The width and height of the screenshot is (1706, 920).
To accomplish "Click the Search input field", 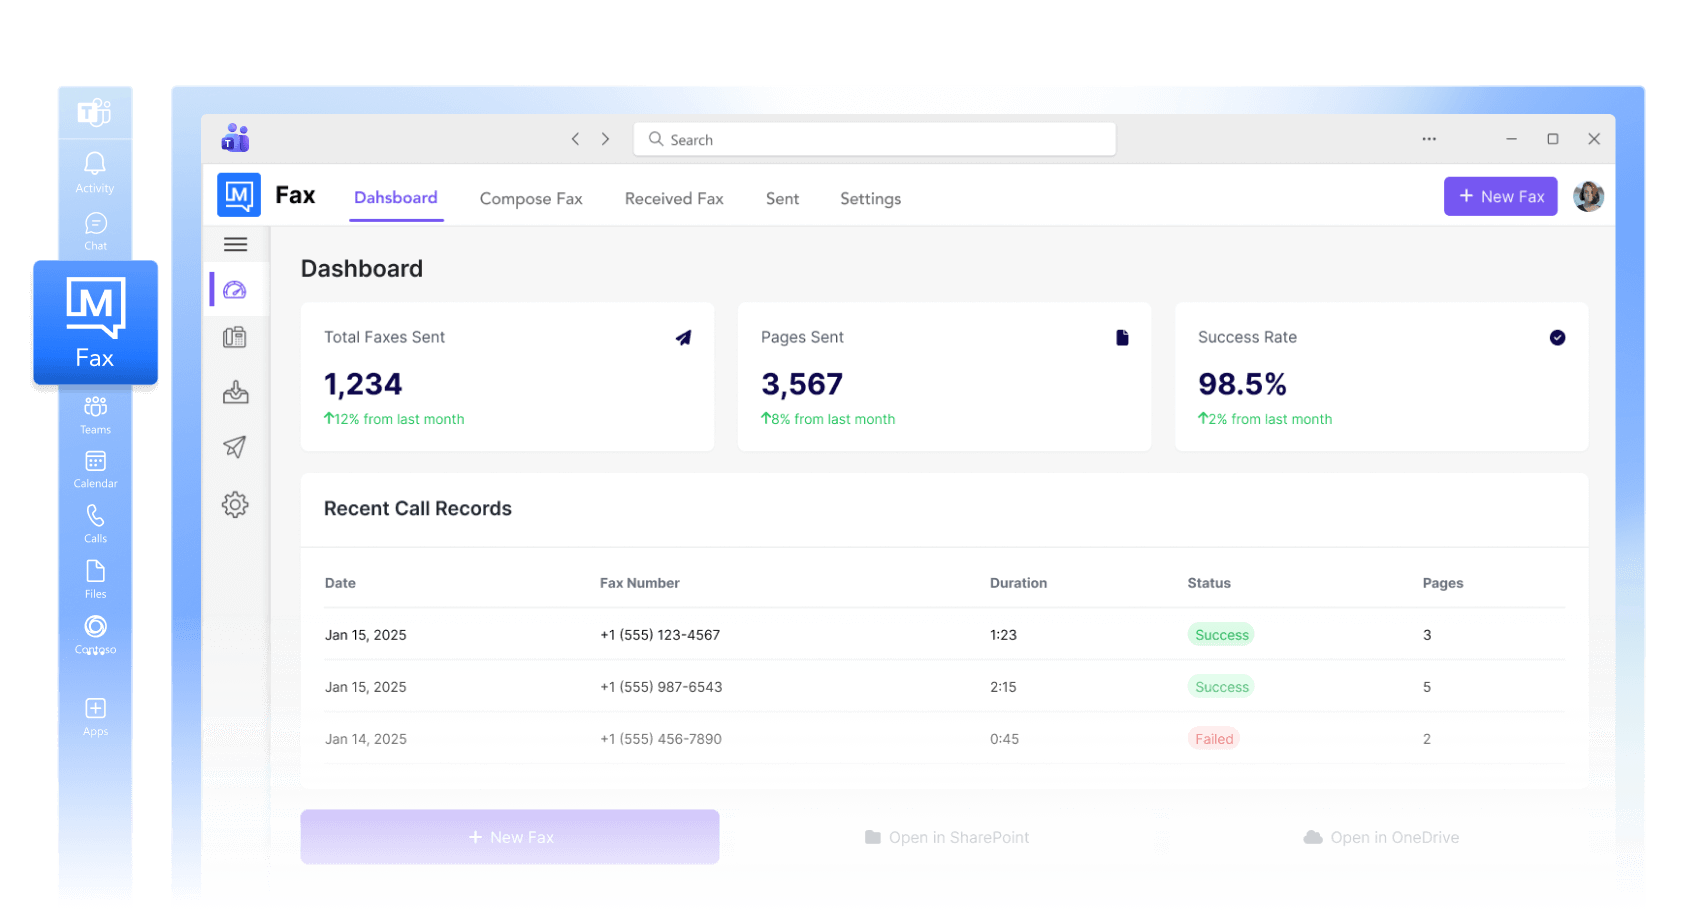I will 874,140.
